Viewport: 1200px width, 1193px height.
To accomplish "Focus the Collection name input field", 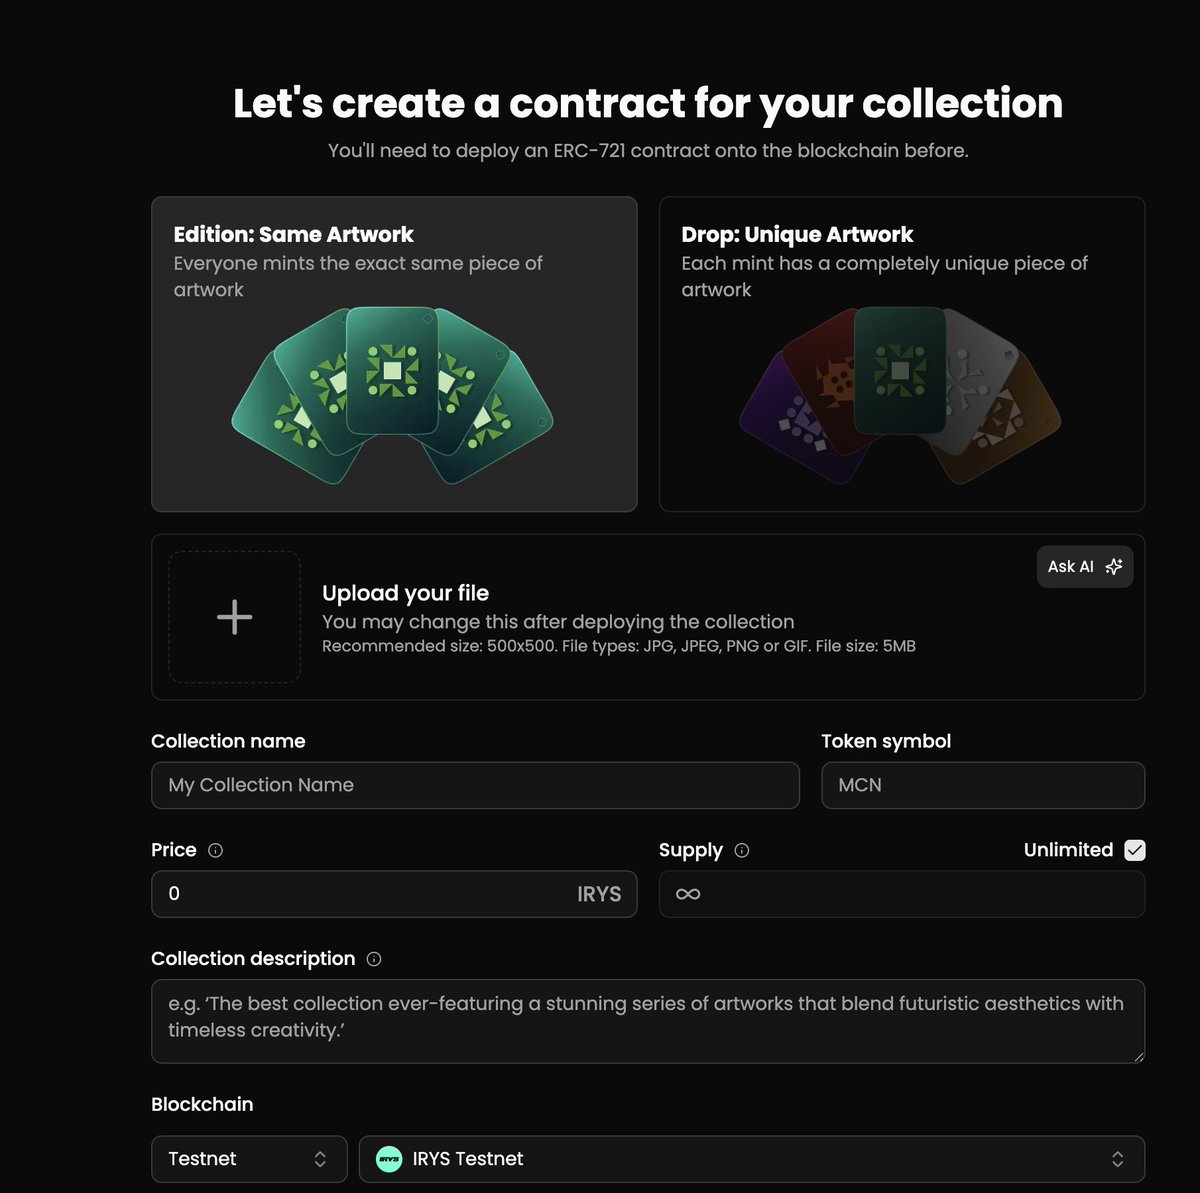I will click(x=475, y=785).
